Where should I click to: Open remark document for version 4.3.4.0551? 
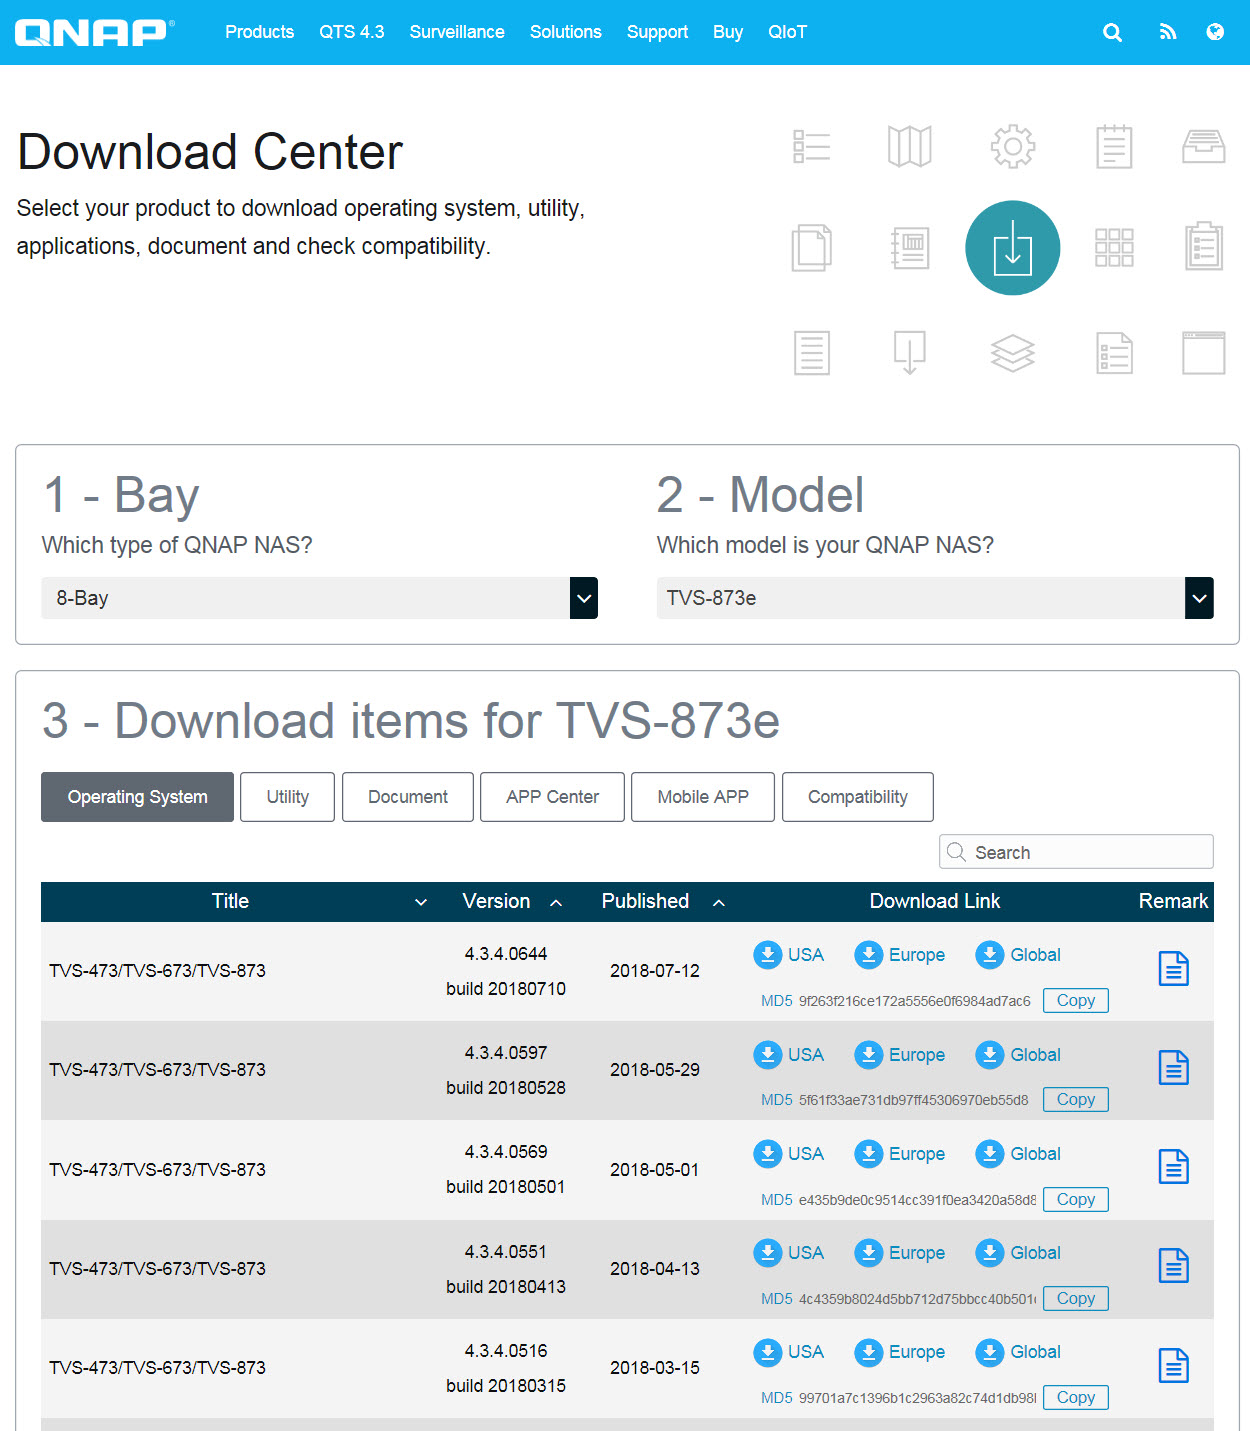click(x=1174, y=1266)
